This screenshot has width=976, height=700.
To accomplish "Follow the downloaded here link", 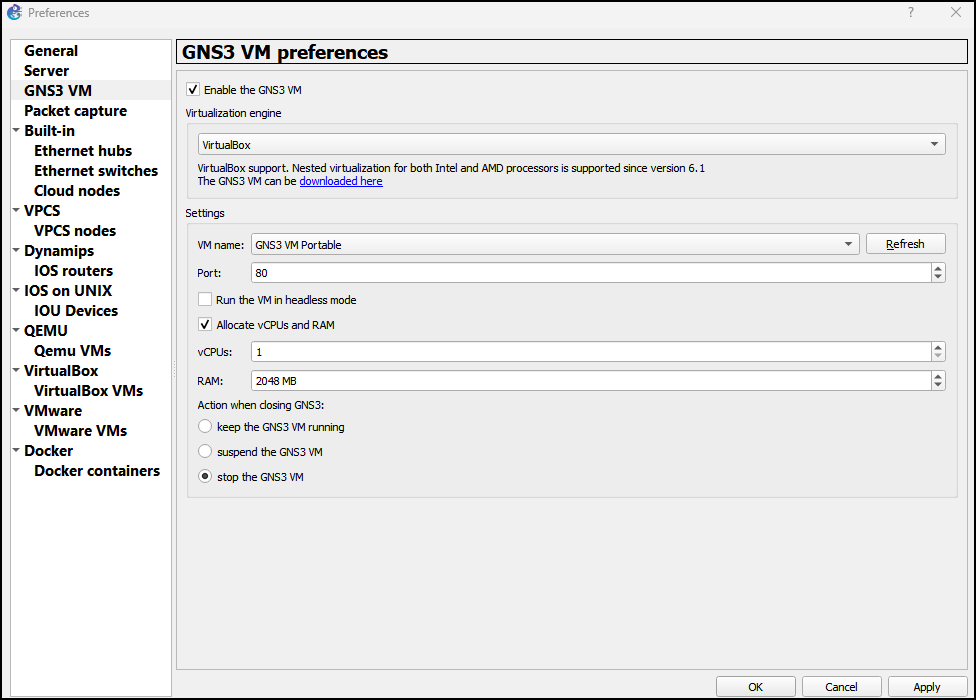I will click(341, 181).
